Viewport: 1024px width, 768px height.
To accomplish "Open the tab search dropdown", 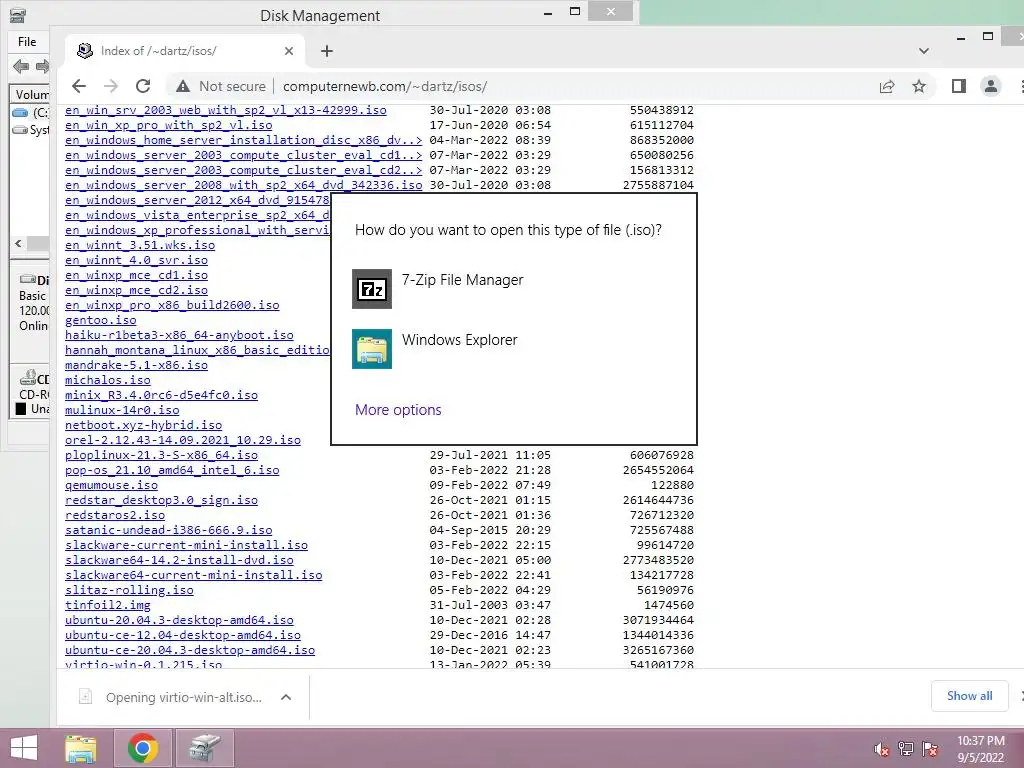I will (923, 51).
